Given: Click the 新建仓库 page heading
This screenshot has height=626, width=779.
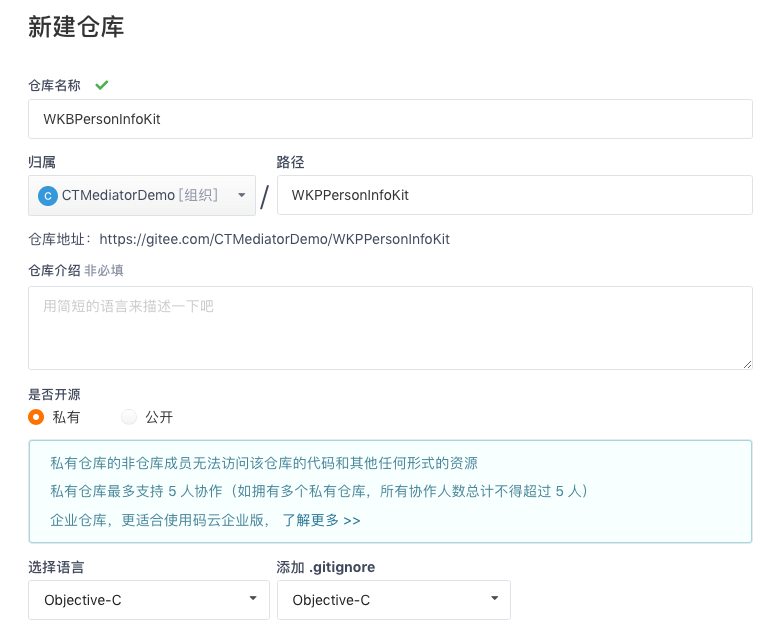Looking at the screenshot, I should [x=76, y=27].
